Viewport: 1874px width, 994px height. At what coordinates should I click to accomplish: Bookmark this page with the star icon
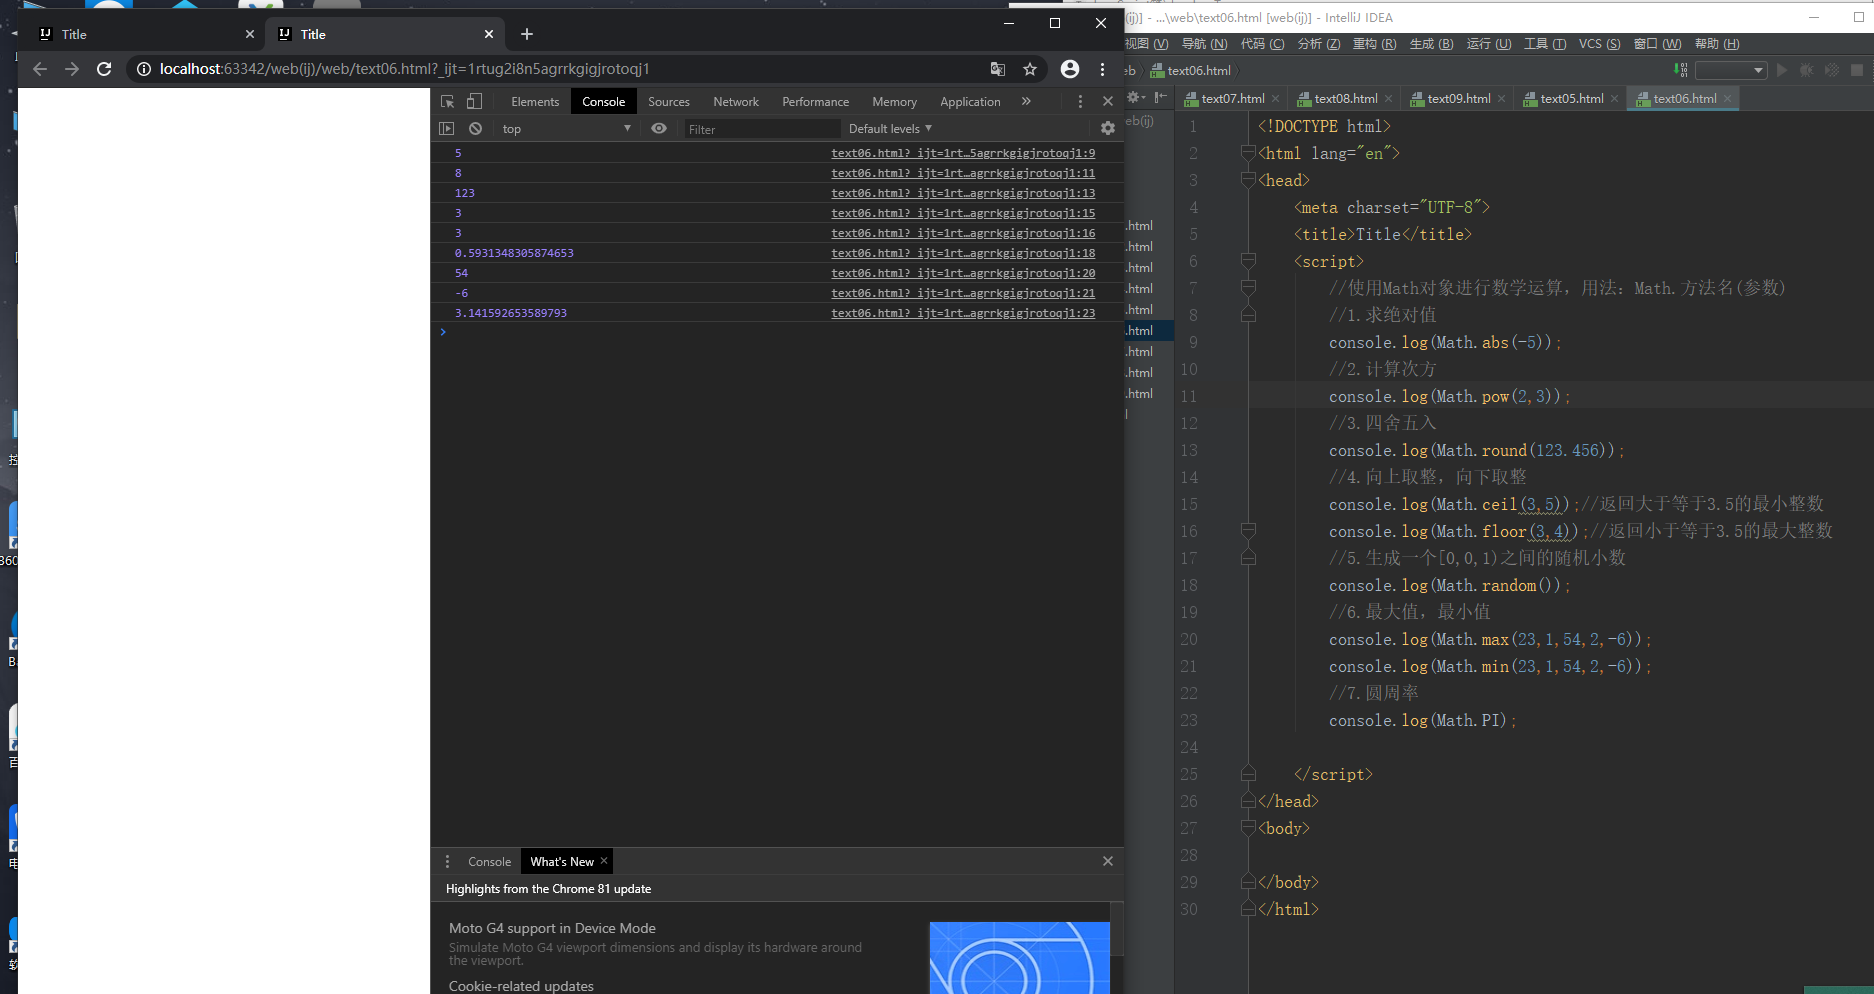click(1030, 69)
